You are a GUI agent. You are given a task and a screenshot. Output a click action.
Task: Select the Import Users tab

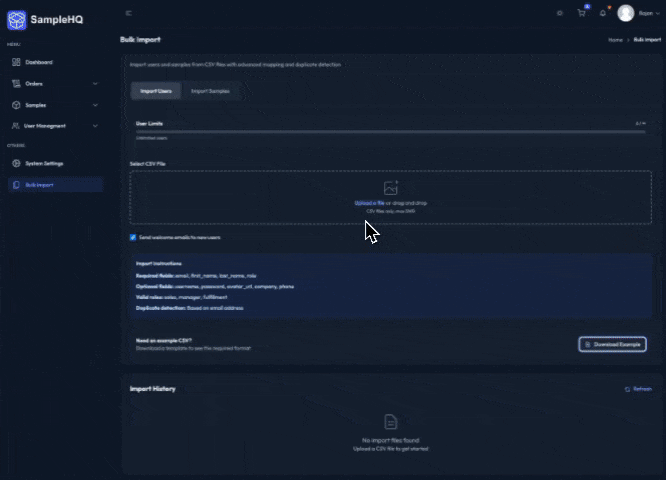(155, 91)
